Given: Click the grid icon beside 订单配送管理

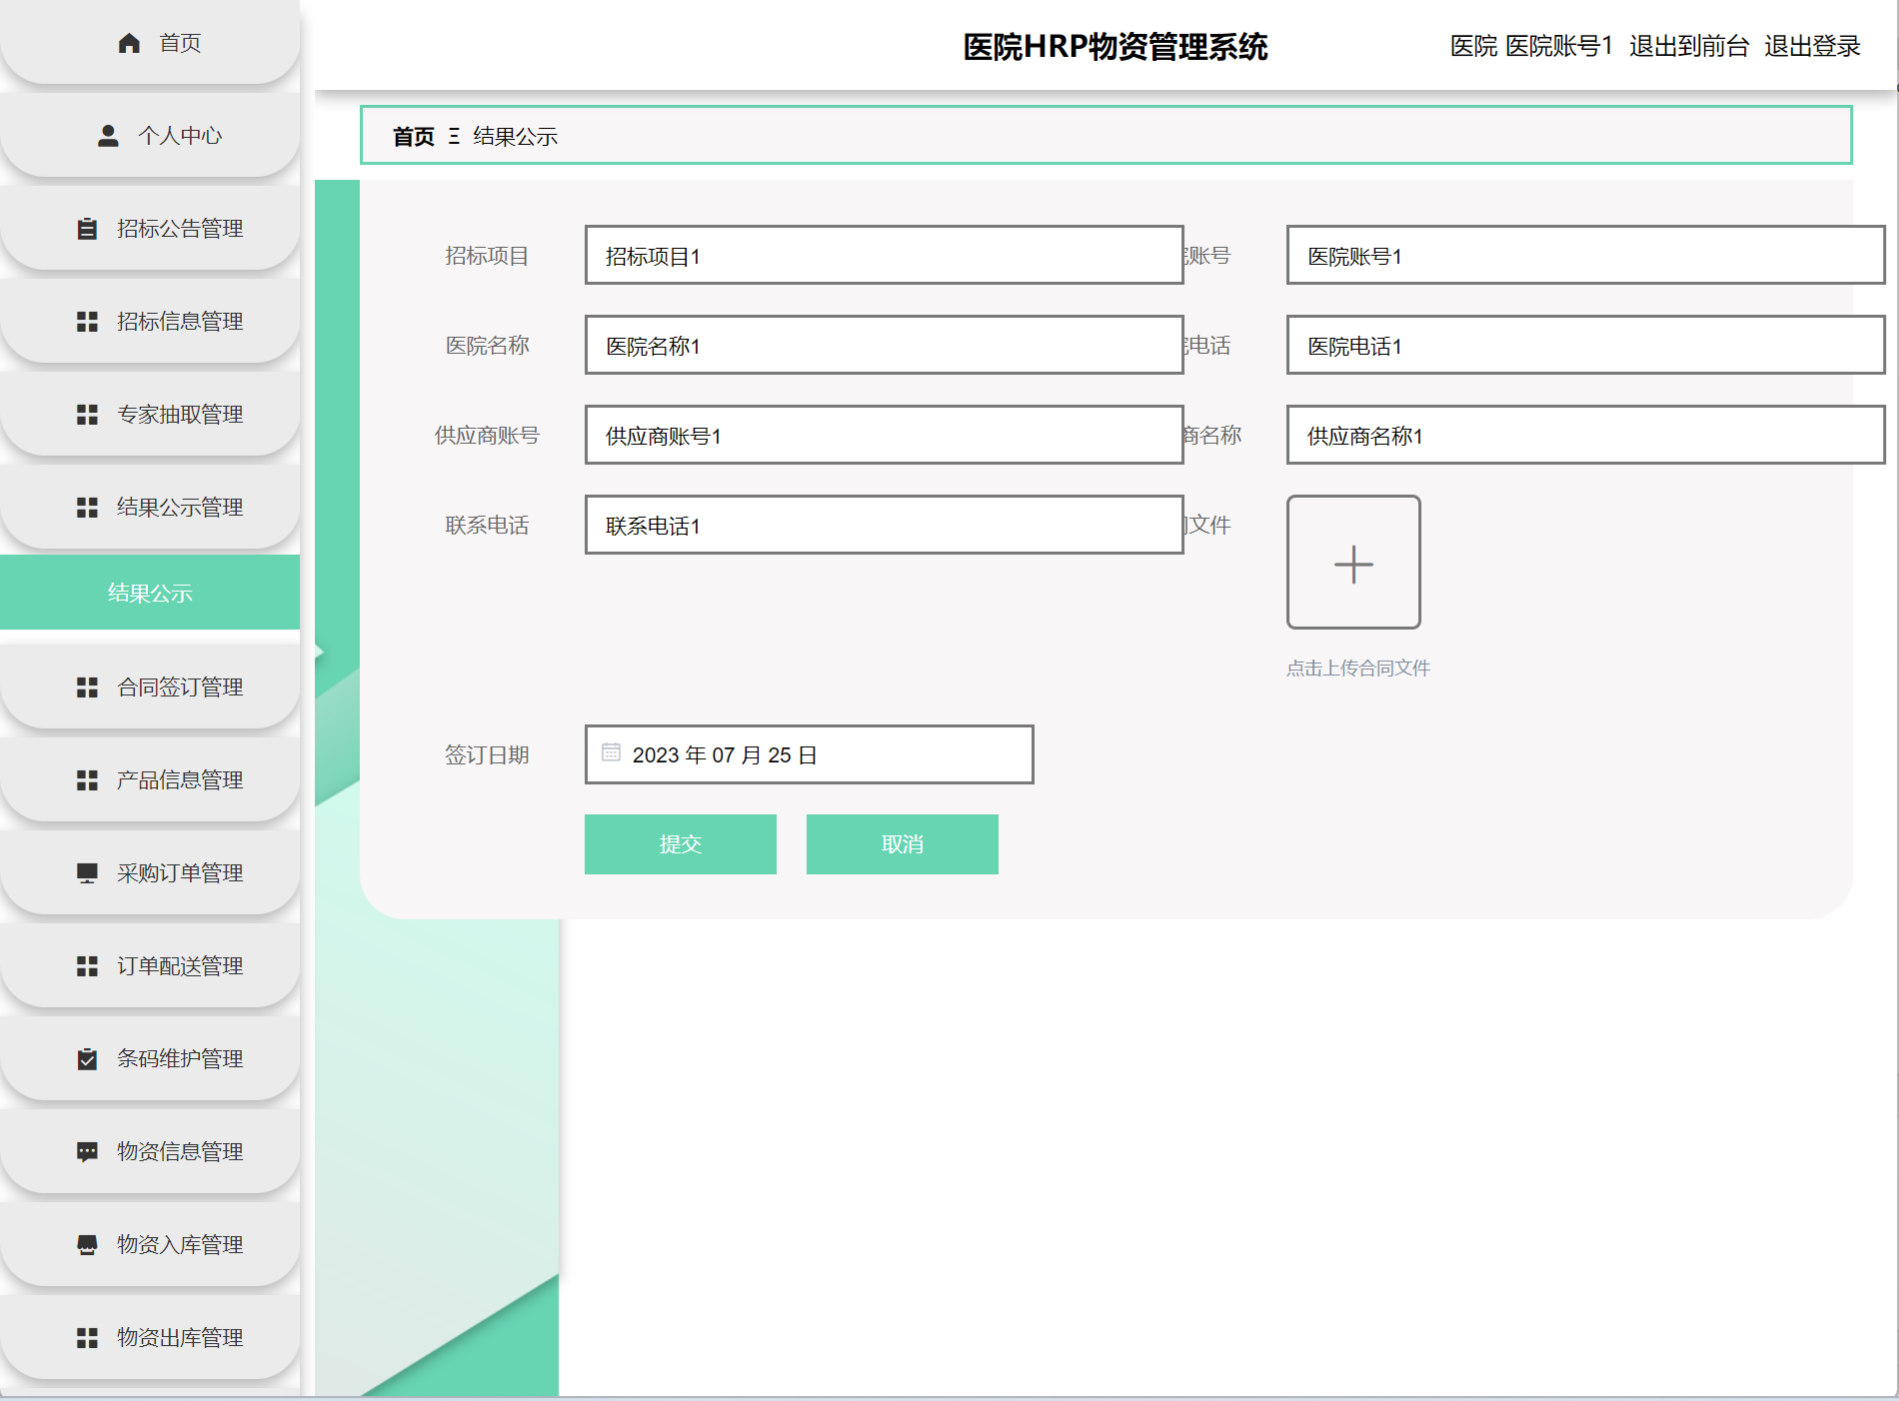Looking at the screenshot, I should click(x=87, y=967).
